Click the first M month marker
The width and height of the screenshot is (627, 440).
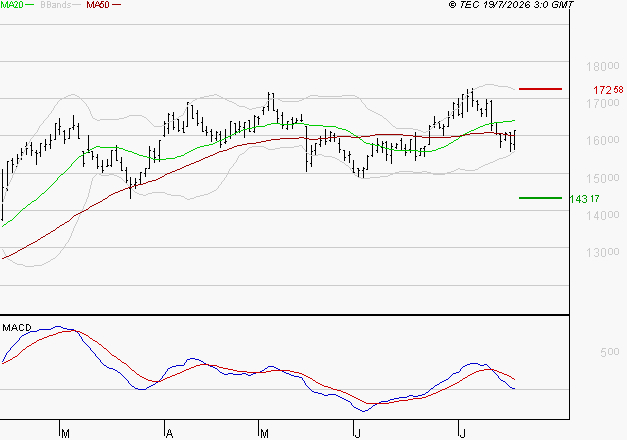[x=66, y=434]
